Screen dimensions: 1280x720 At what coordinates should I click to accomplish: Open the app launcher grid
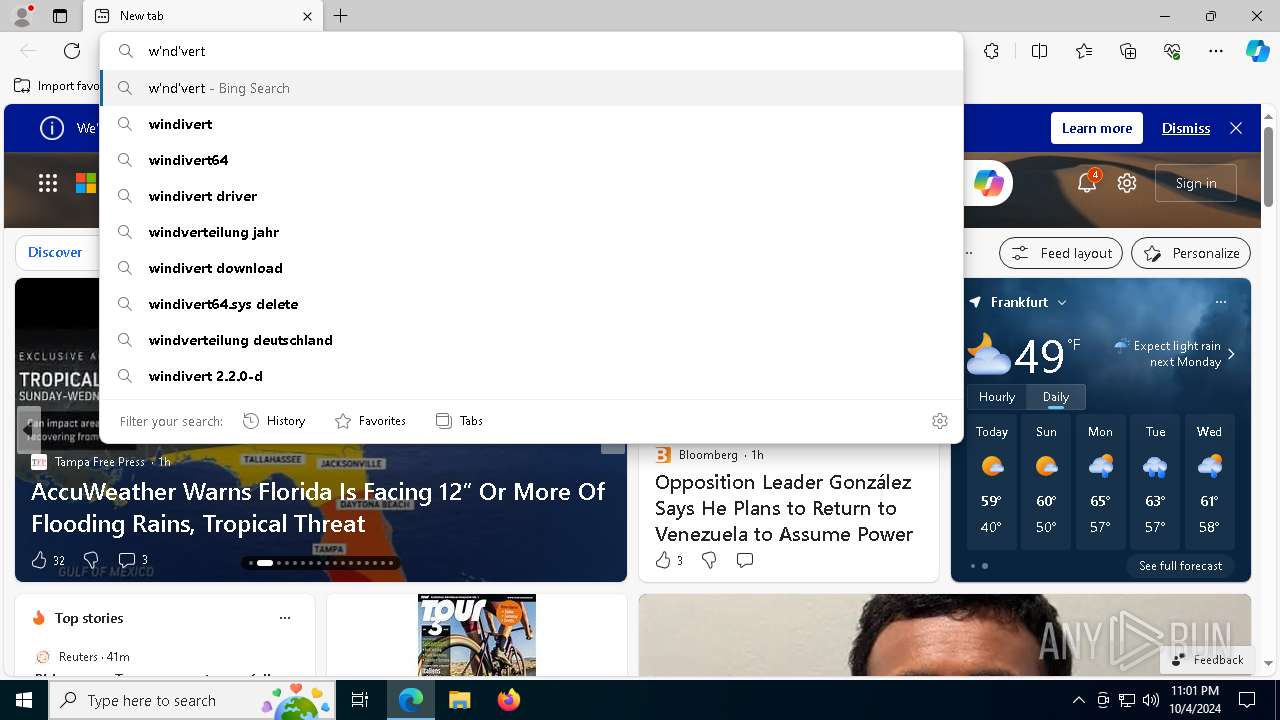48,183
